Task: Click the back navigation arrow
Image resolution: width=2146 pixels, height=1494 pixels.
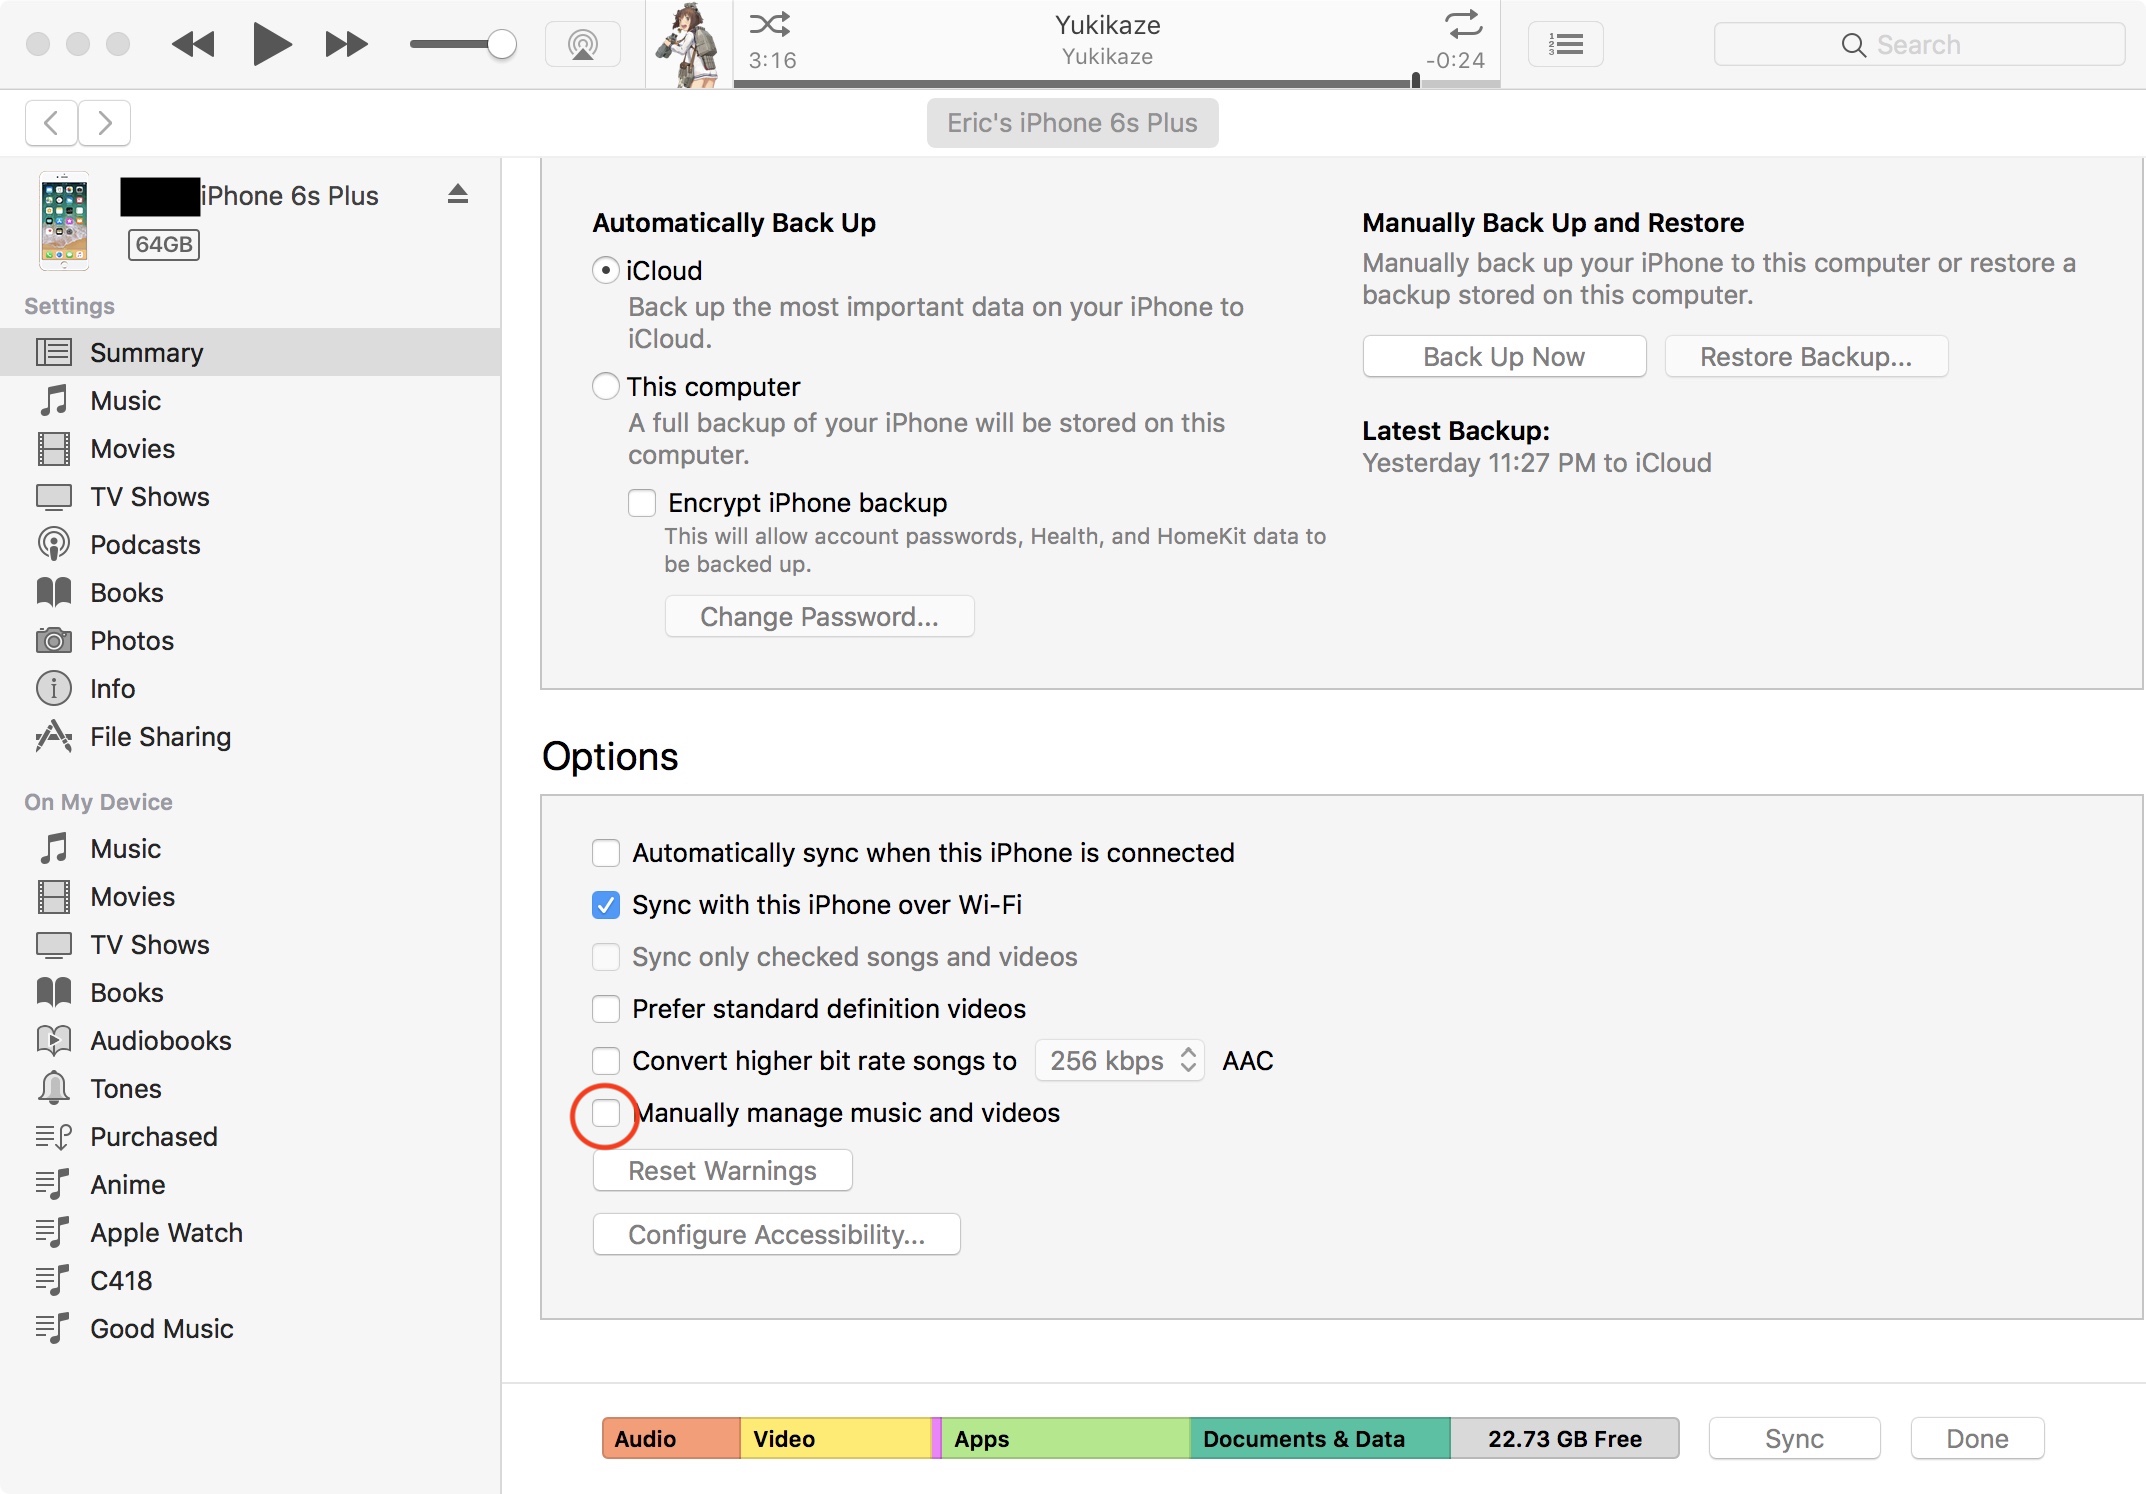Action: point(52,123)
